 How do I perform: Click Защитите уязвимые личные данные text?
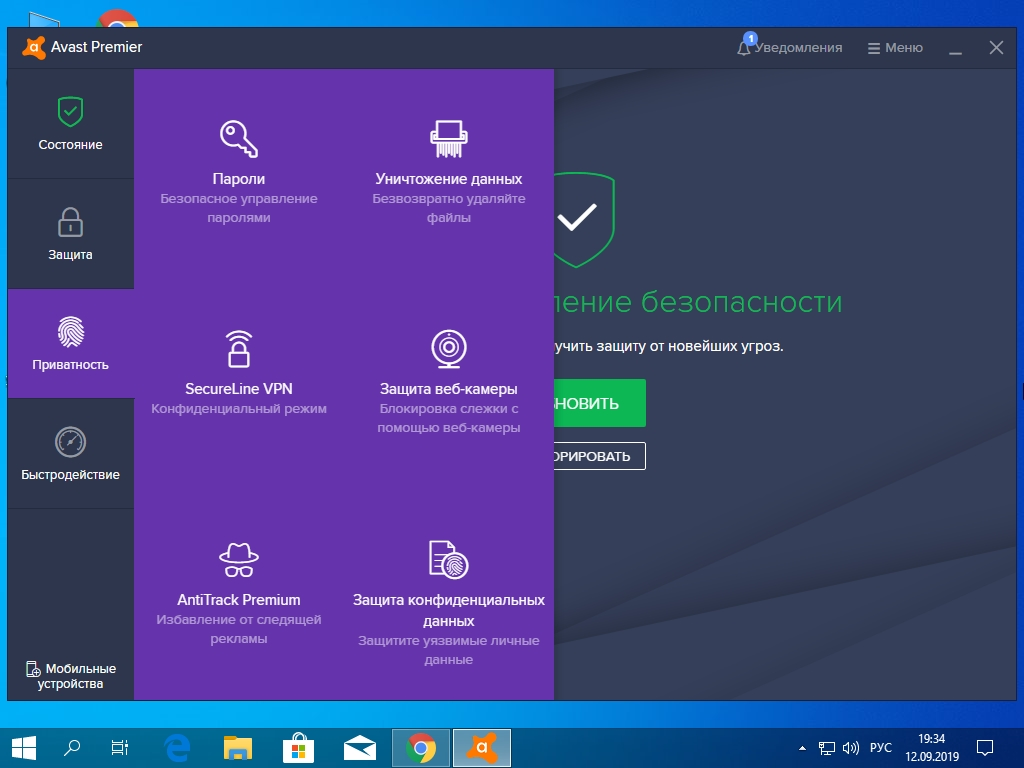pos(449,650)
